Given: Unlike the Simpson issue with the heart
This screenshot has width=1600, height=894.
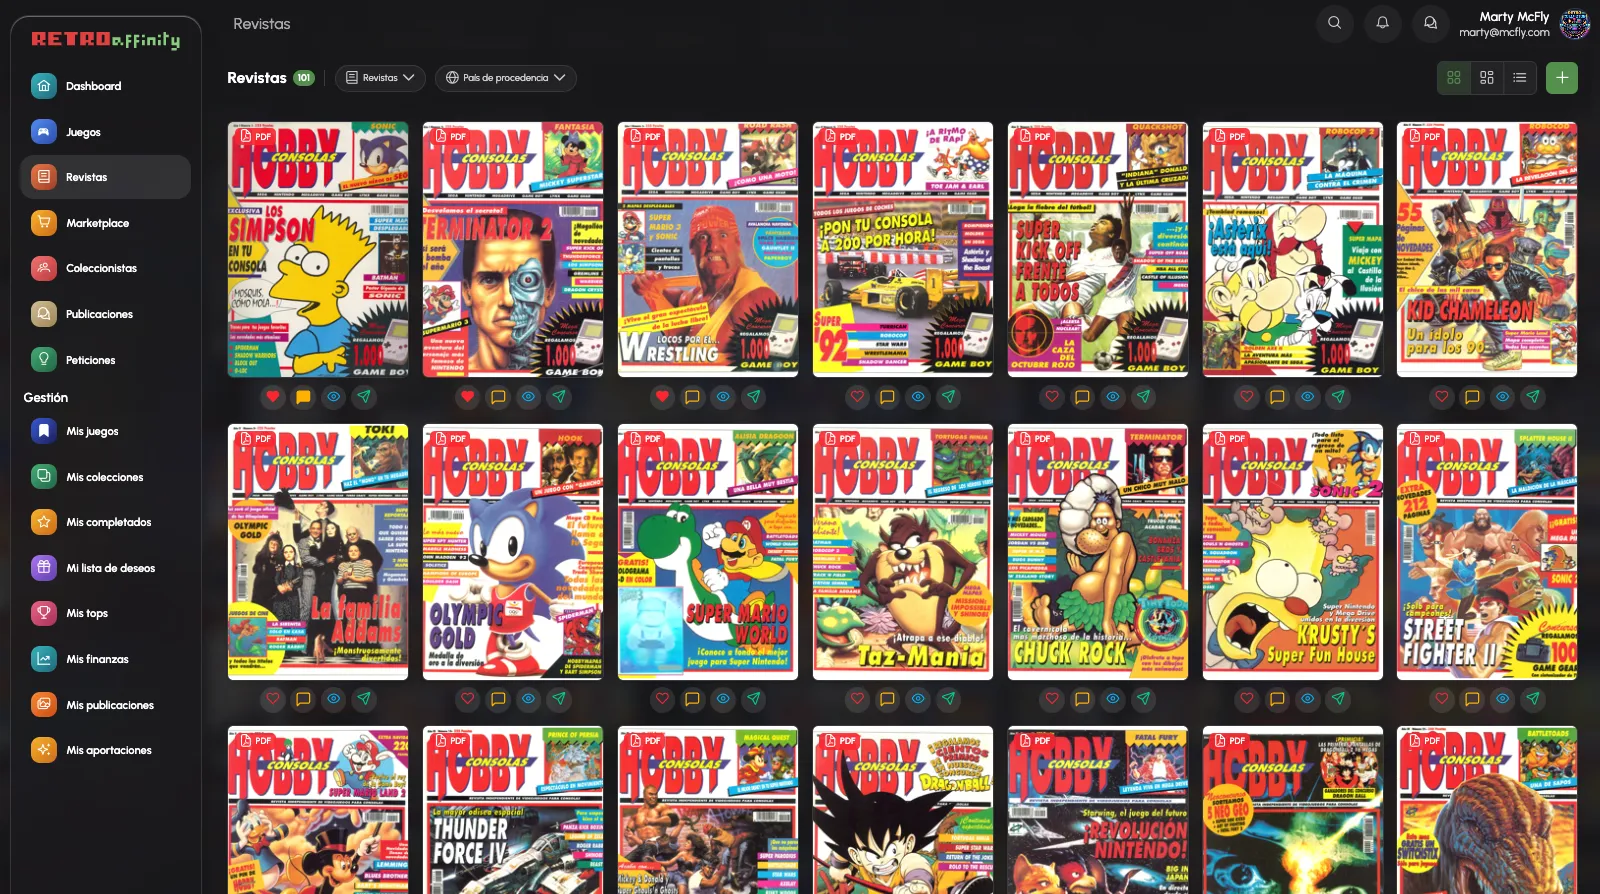Looking at the screenshot, I should click(x=273, y=397).
